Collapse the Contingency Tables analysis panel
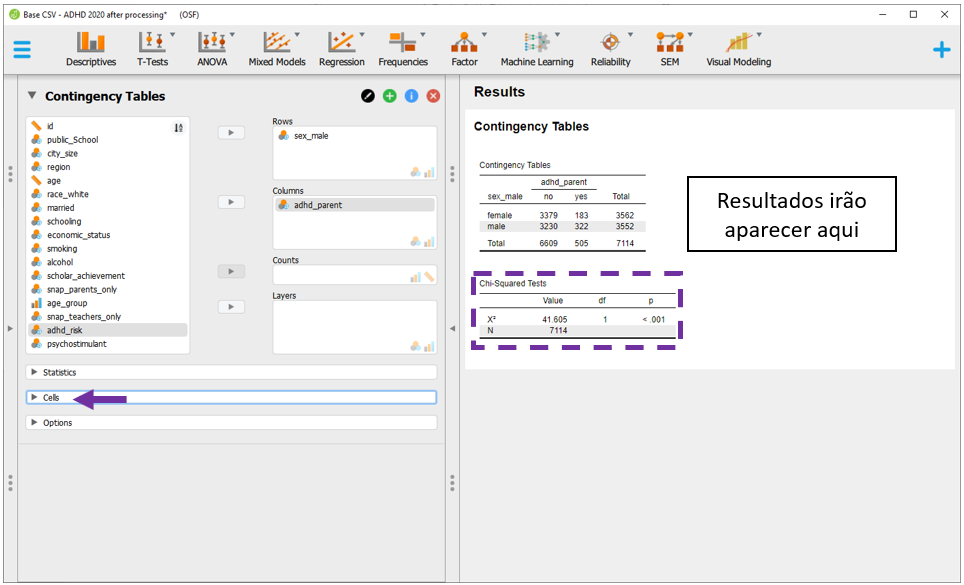Screen dimensions: 964x585 click(x=32, y=96)
